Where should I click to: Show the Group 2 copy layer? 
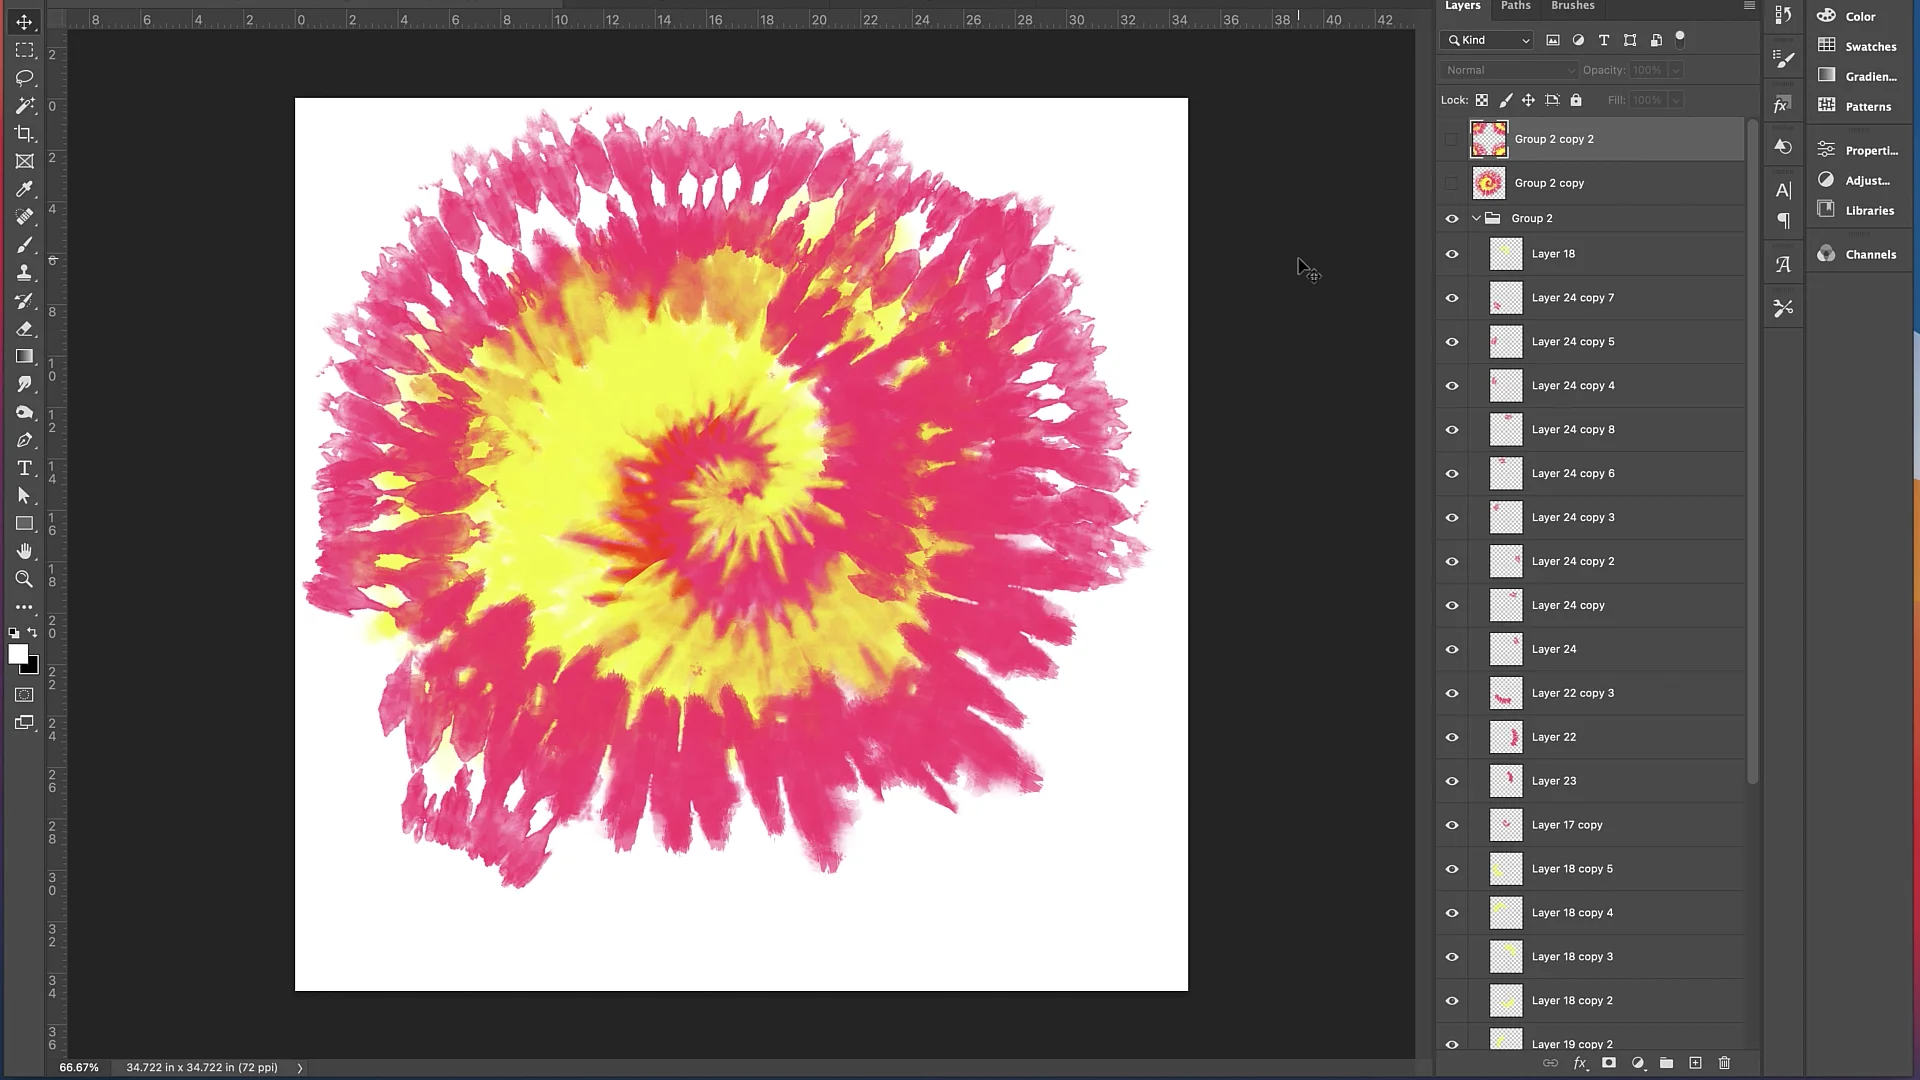coord(1451,183)
